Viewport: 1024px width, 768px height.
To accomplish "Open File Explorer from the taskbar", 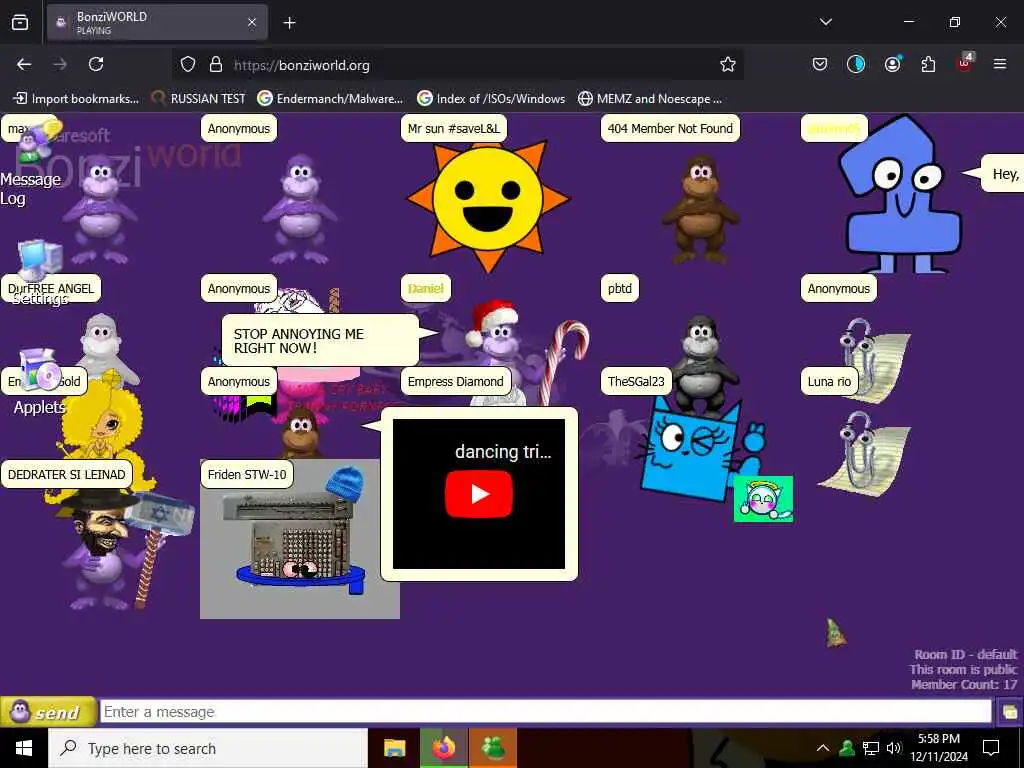I will (x=394, y=748).
